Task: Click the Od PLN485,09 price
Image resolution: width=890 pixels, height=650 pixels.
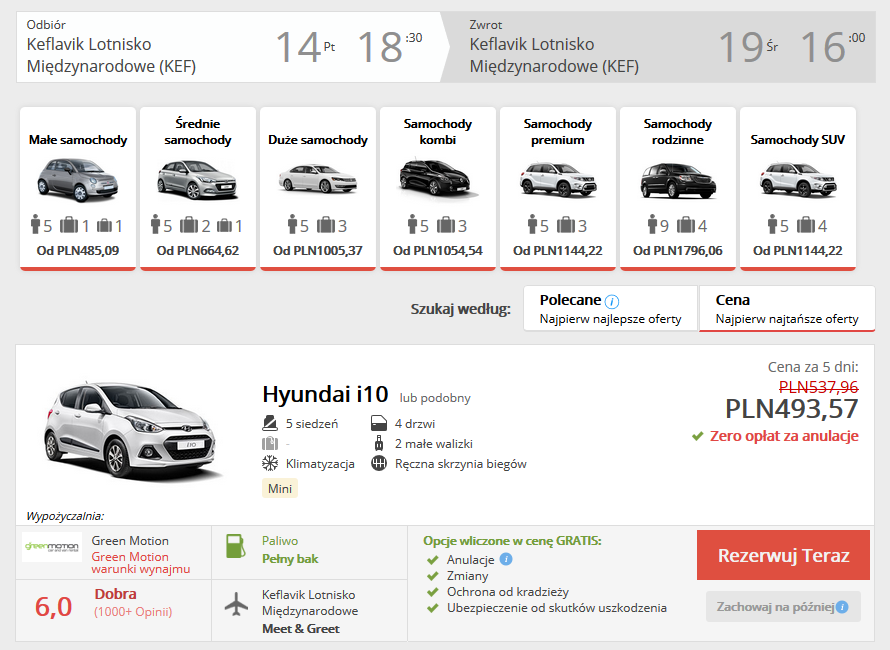Action: [78, 250]
